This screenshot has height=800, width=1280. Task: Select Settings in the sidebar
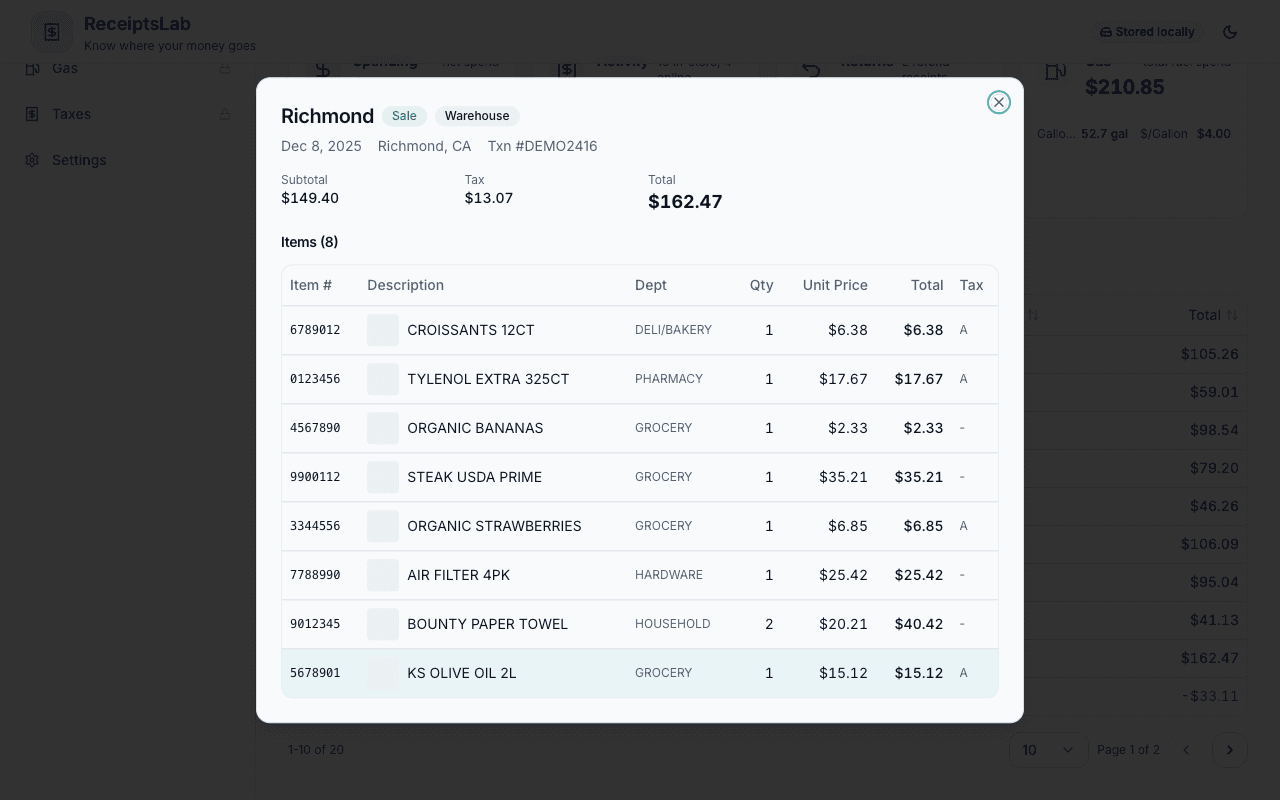point(79,160)
